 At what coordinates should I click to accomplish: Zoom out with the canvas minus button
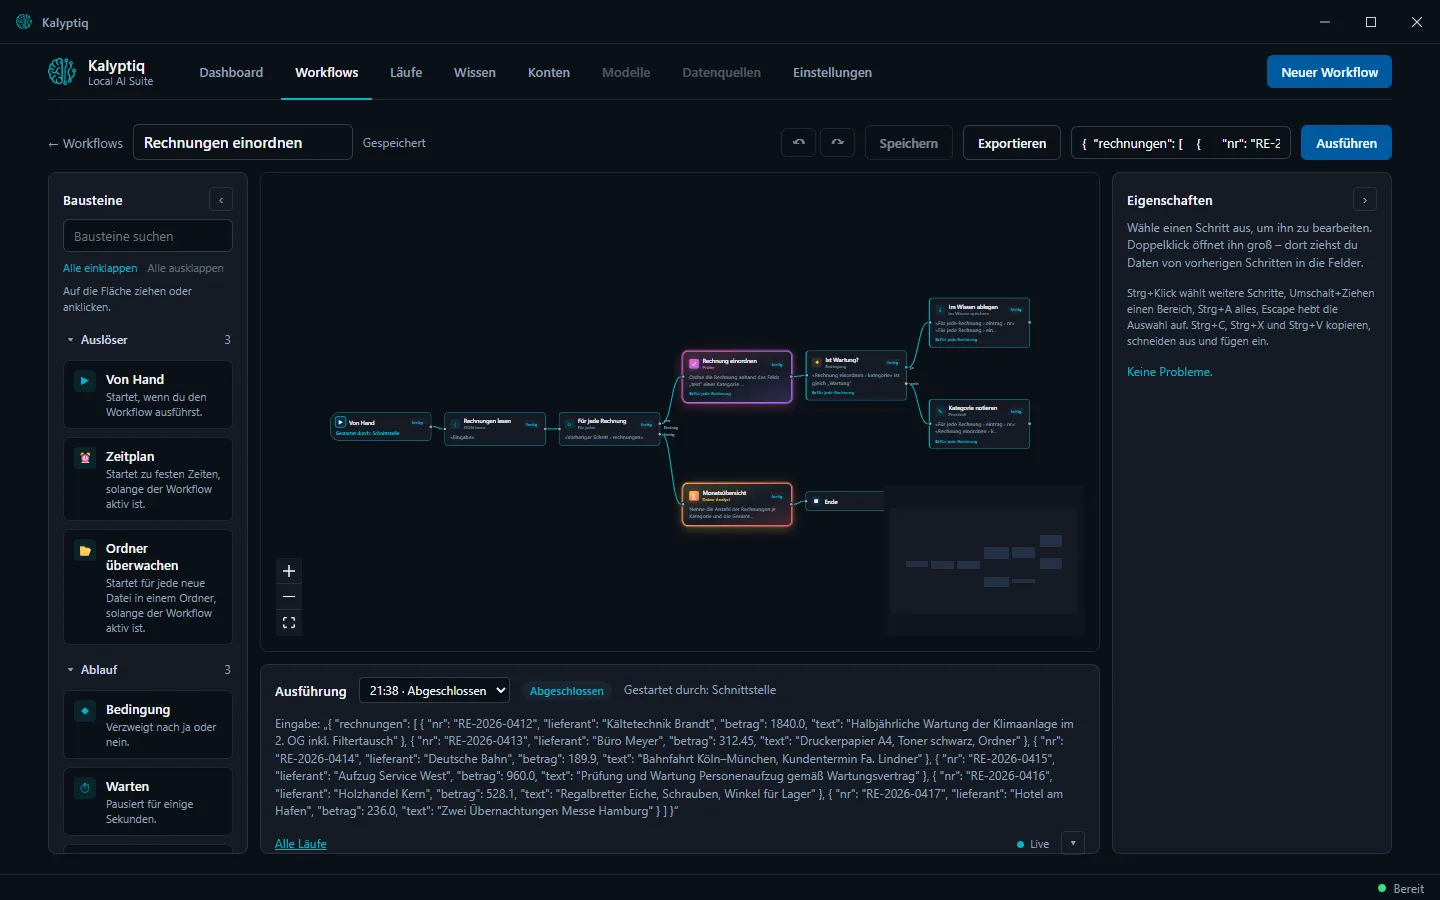point(289,597)
